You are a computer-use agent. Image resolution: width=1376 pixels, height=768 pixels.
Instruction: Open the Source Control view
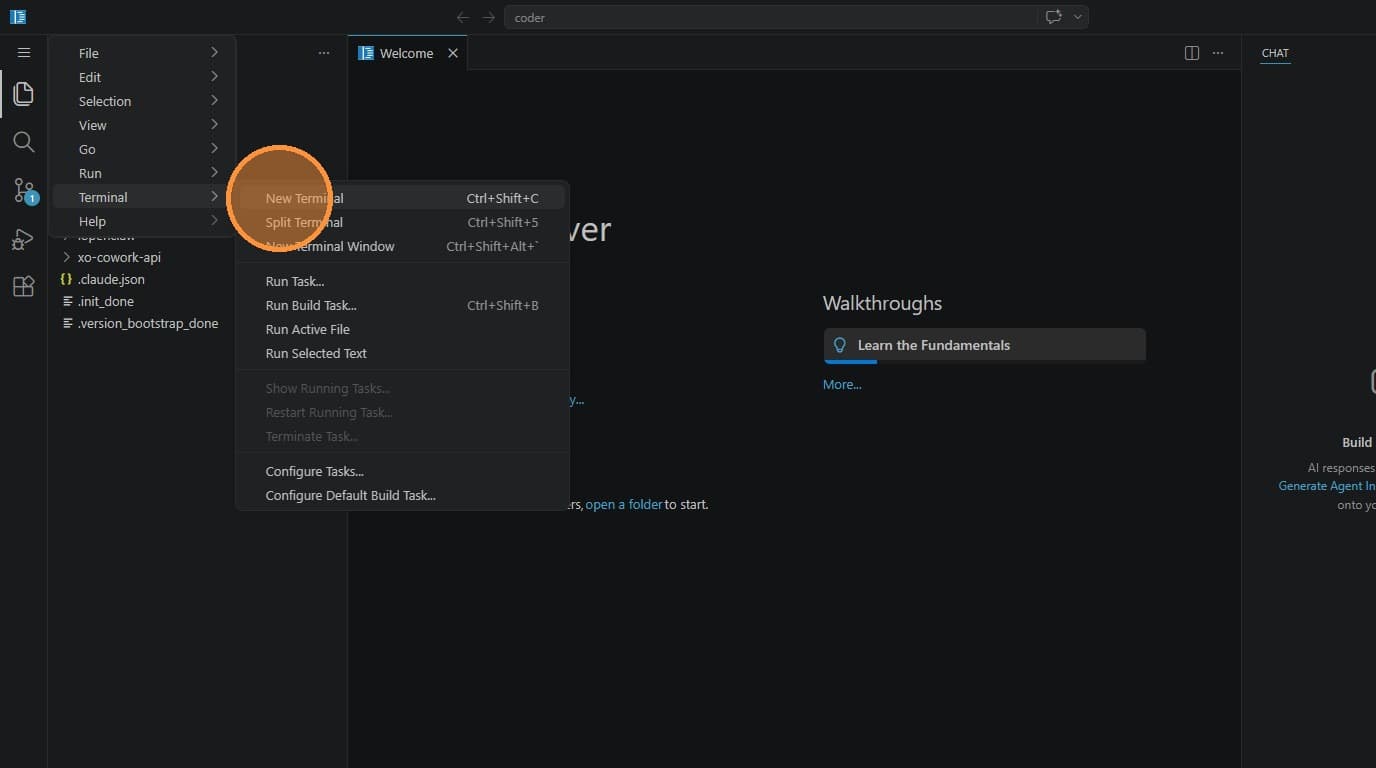point(24,190)
